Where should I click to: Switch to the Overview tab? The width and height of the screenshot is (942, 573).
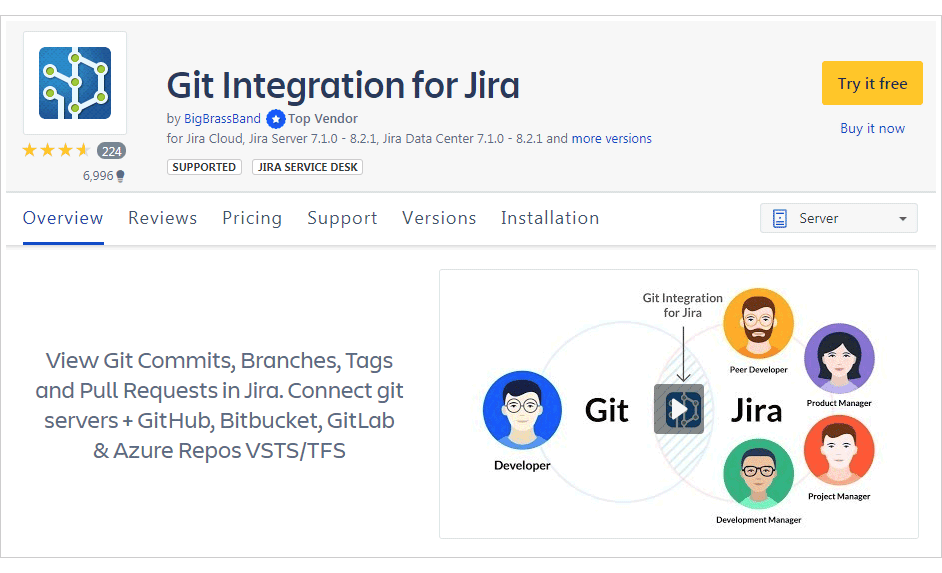tap(63, 218)
